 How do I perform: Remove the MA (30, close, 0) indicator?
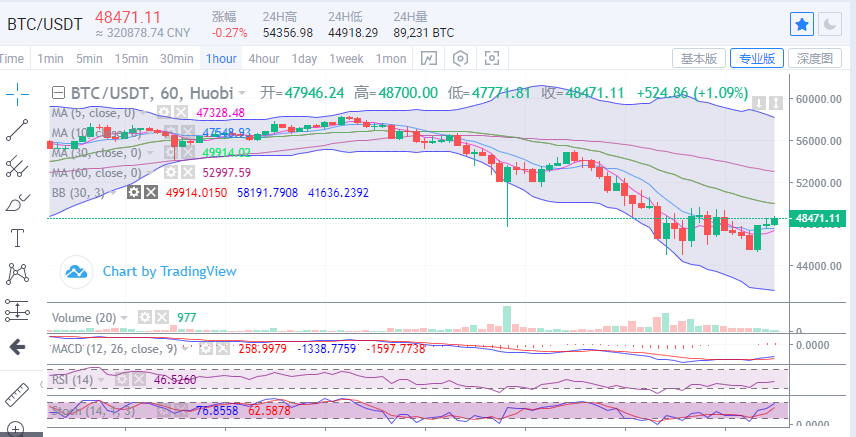pyautogui.click(x=188, y=153)
